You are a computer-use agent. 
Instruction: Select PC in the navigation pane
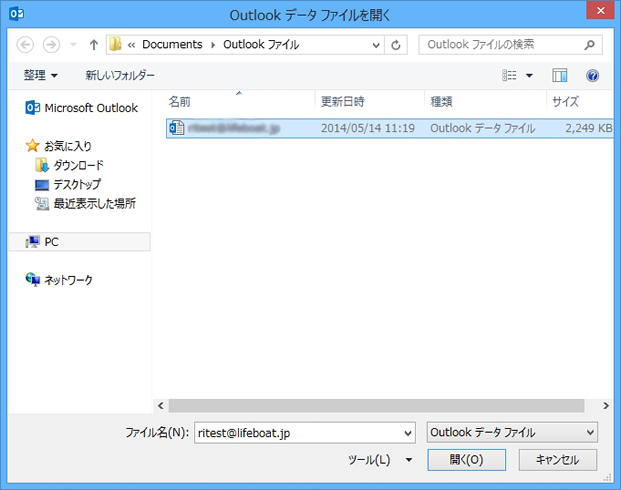51,242
